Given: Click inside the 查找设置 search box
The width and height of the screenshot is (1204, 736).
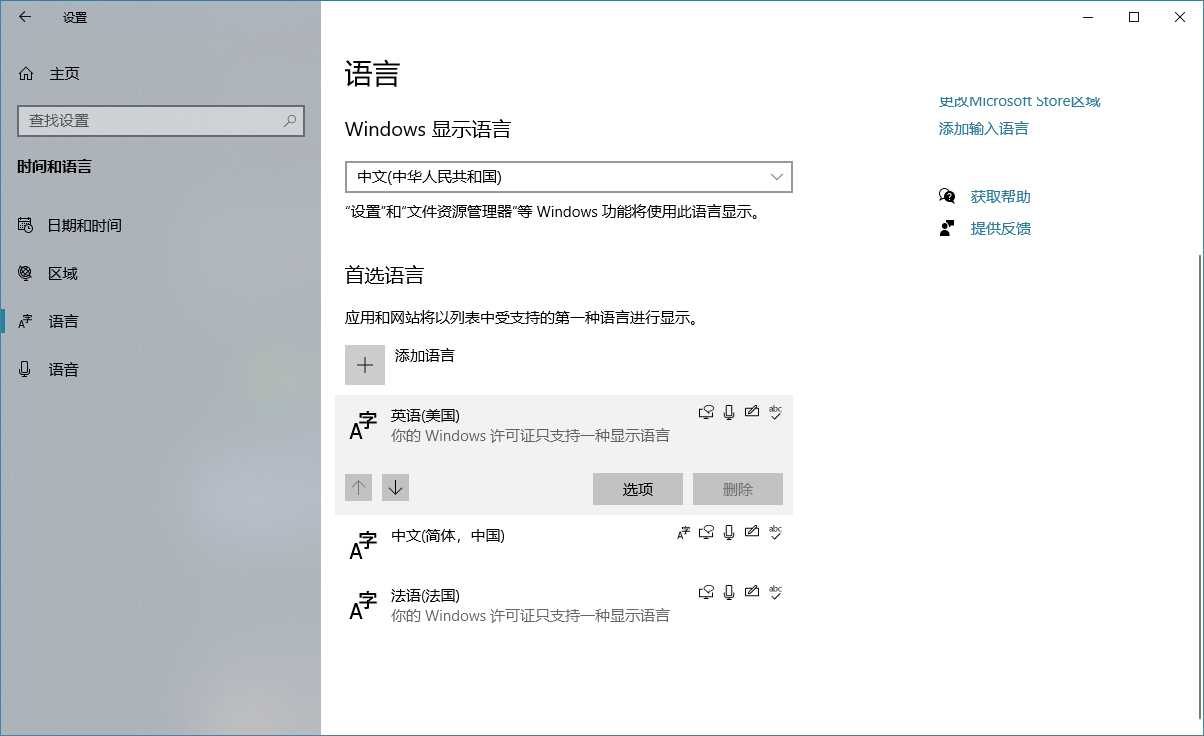Looking at the screenshot, I should 155,121.
